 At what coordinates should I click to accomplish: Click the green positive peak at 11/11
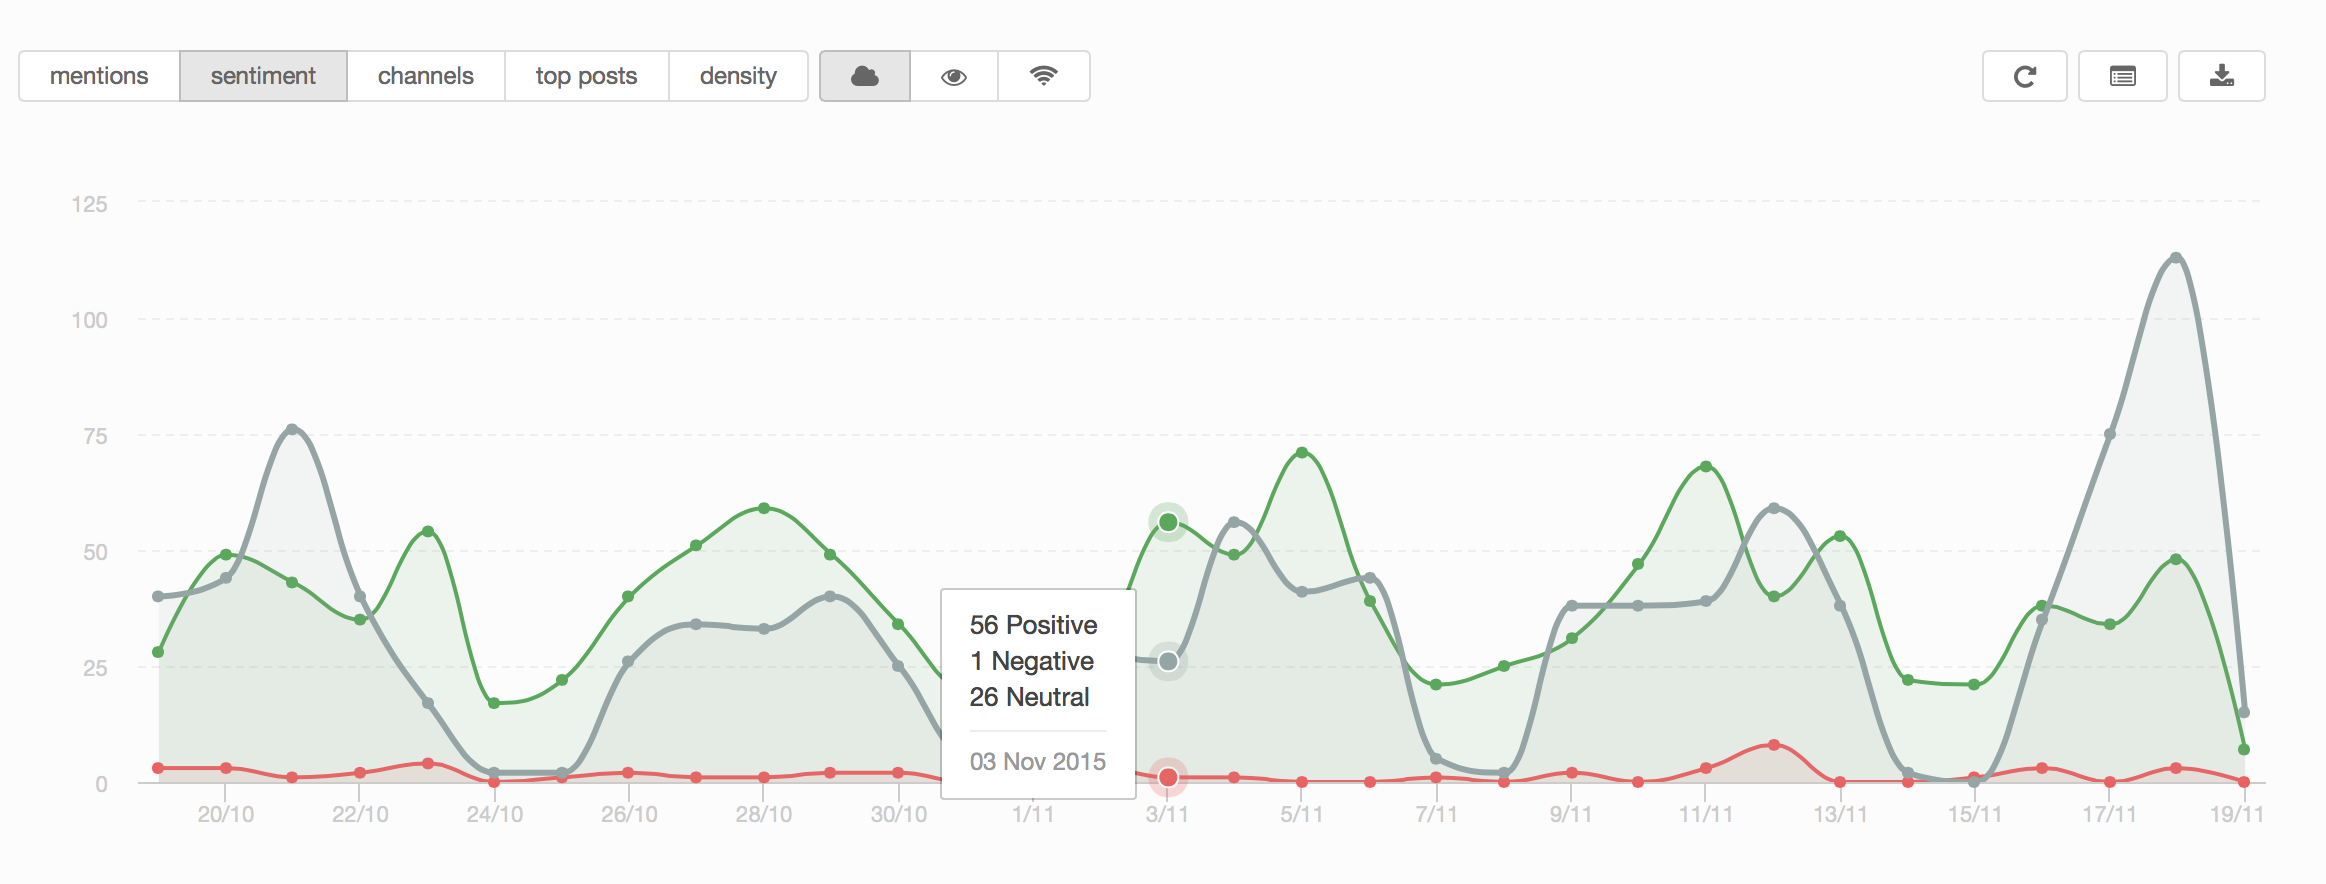point(1706,466)
